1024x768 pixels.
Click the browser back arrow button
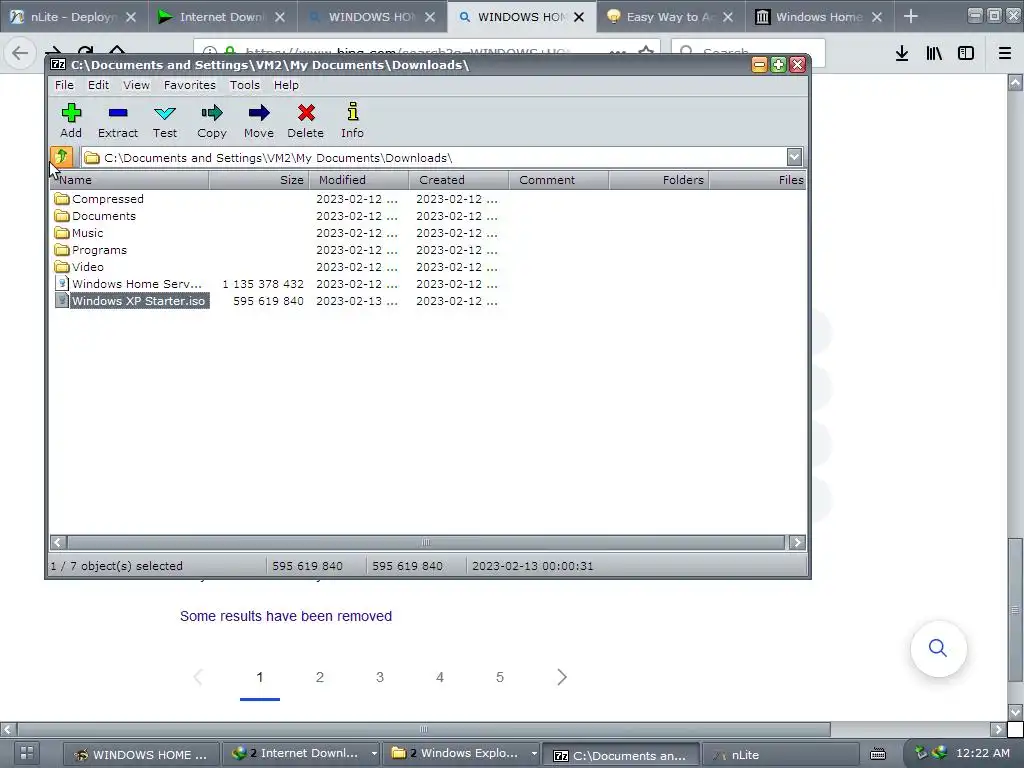(20, 54)
